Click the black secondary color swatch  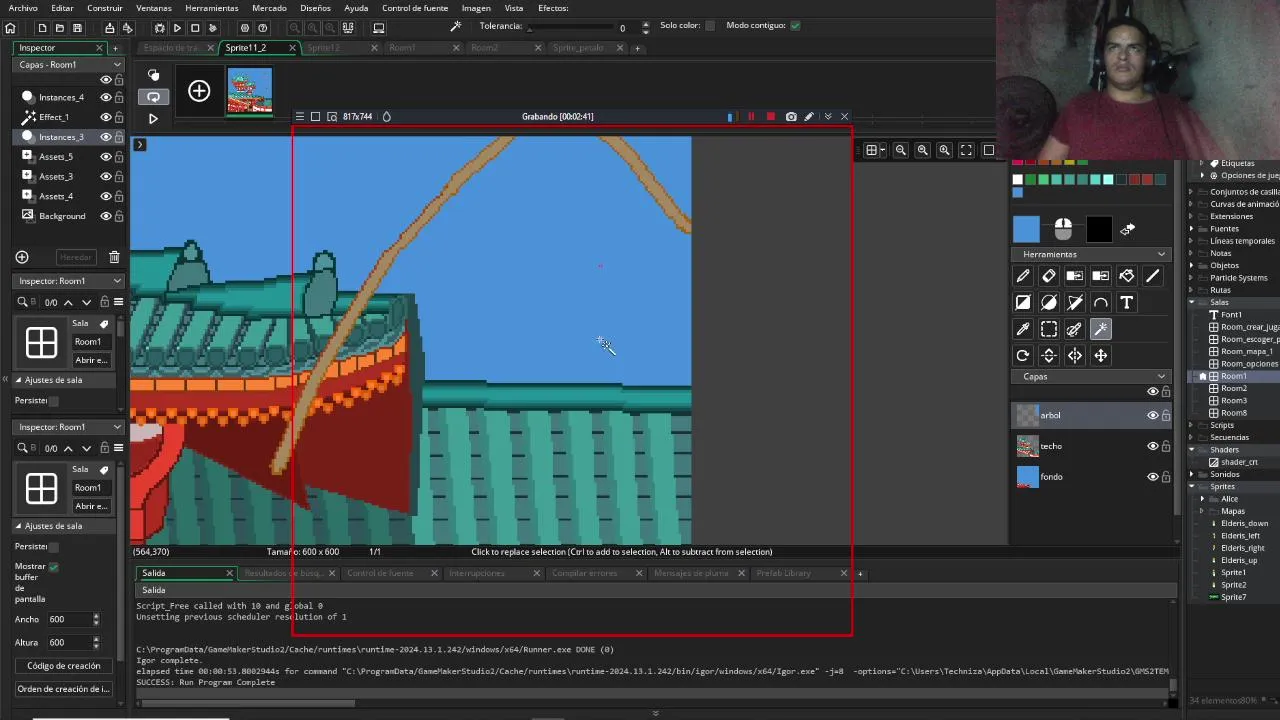click(x=1099, y=229)
